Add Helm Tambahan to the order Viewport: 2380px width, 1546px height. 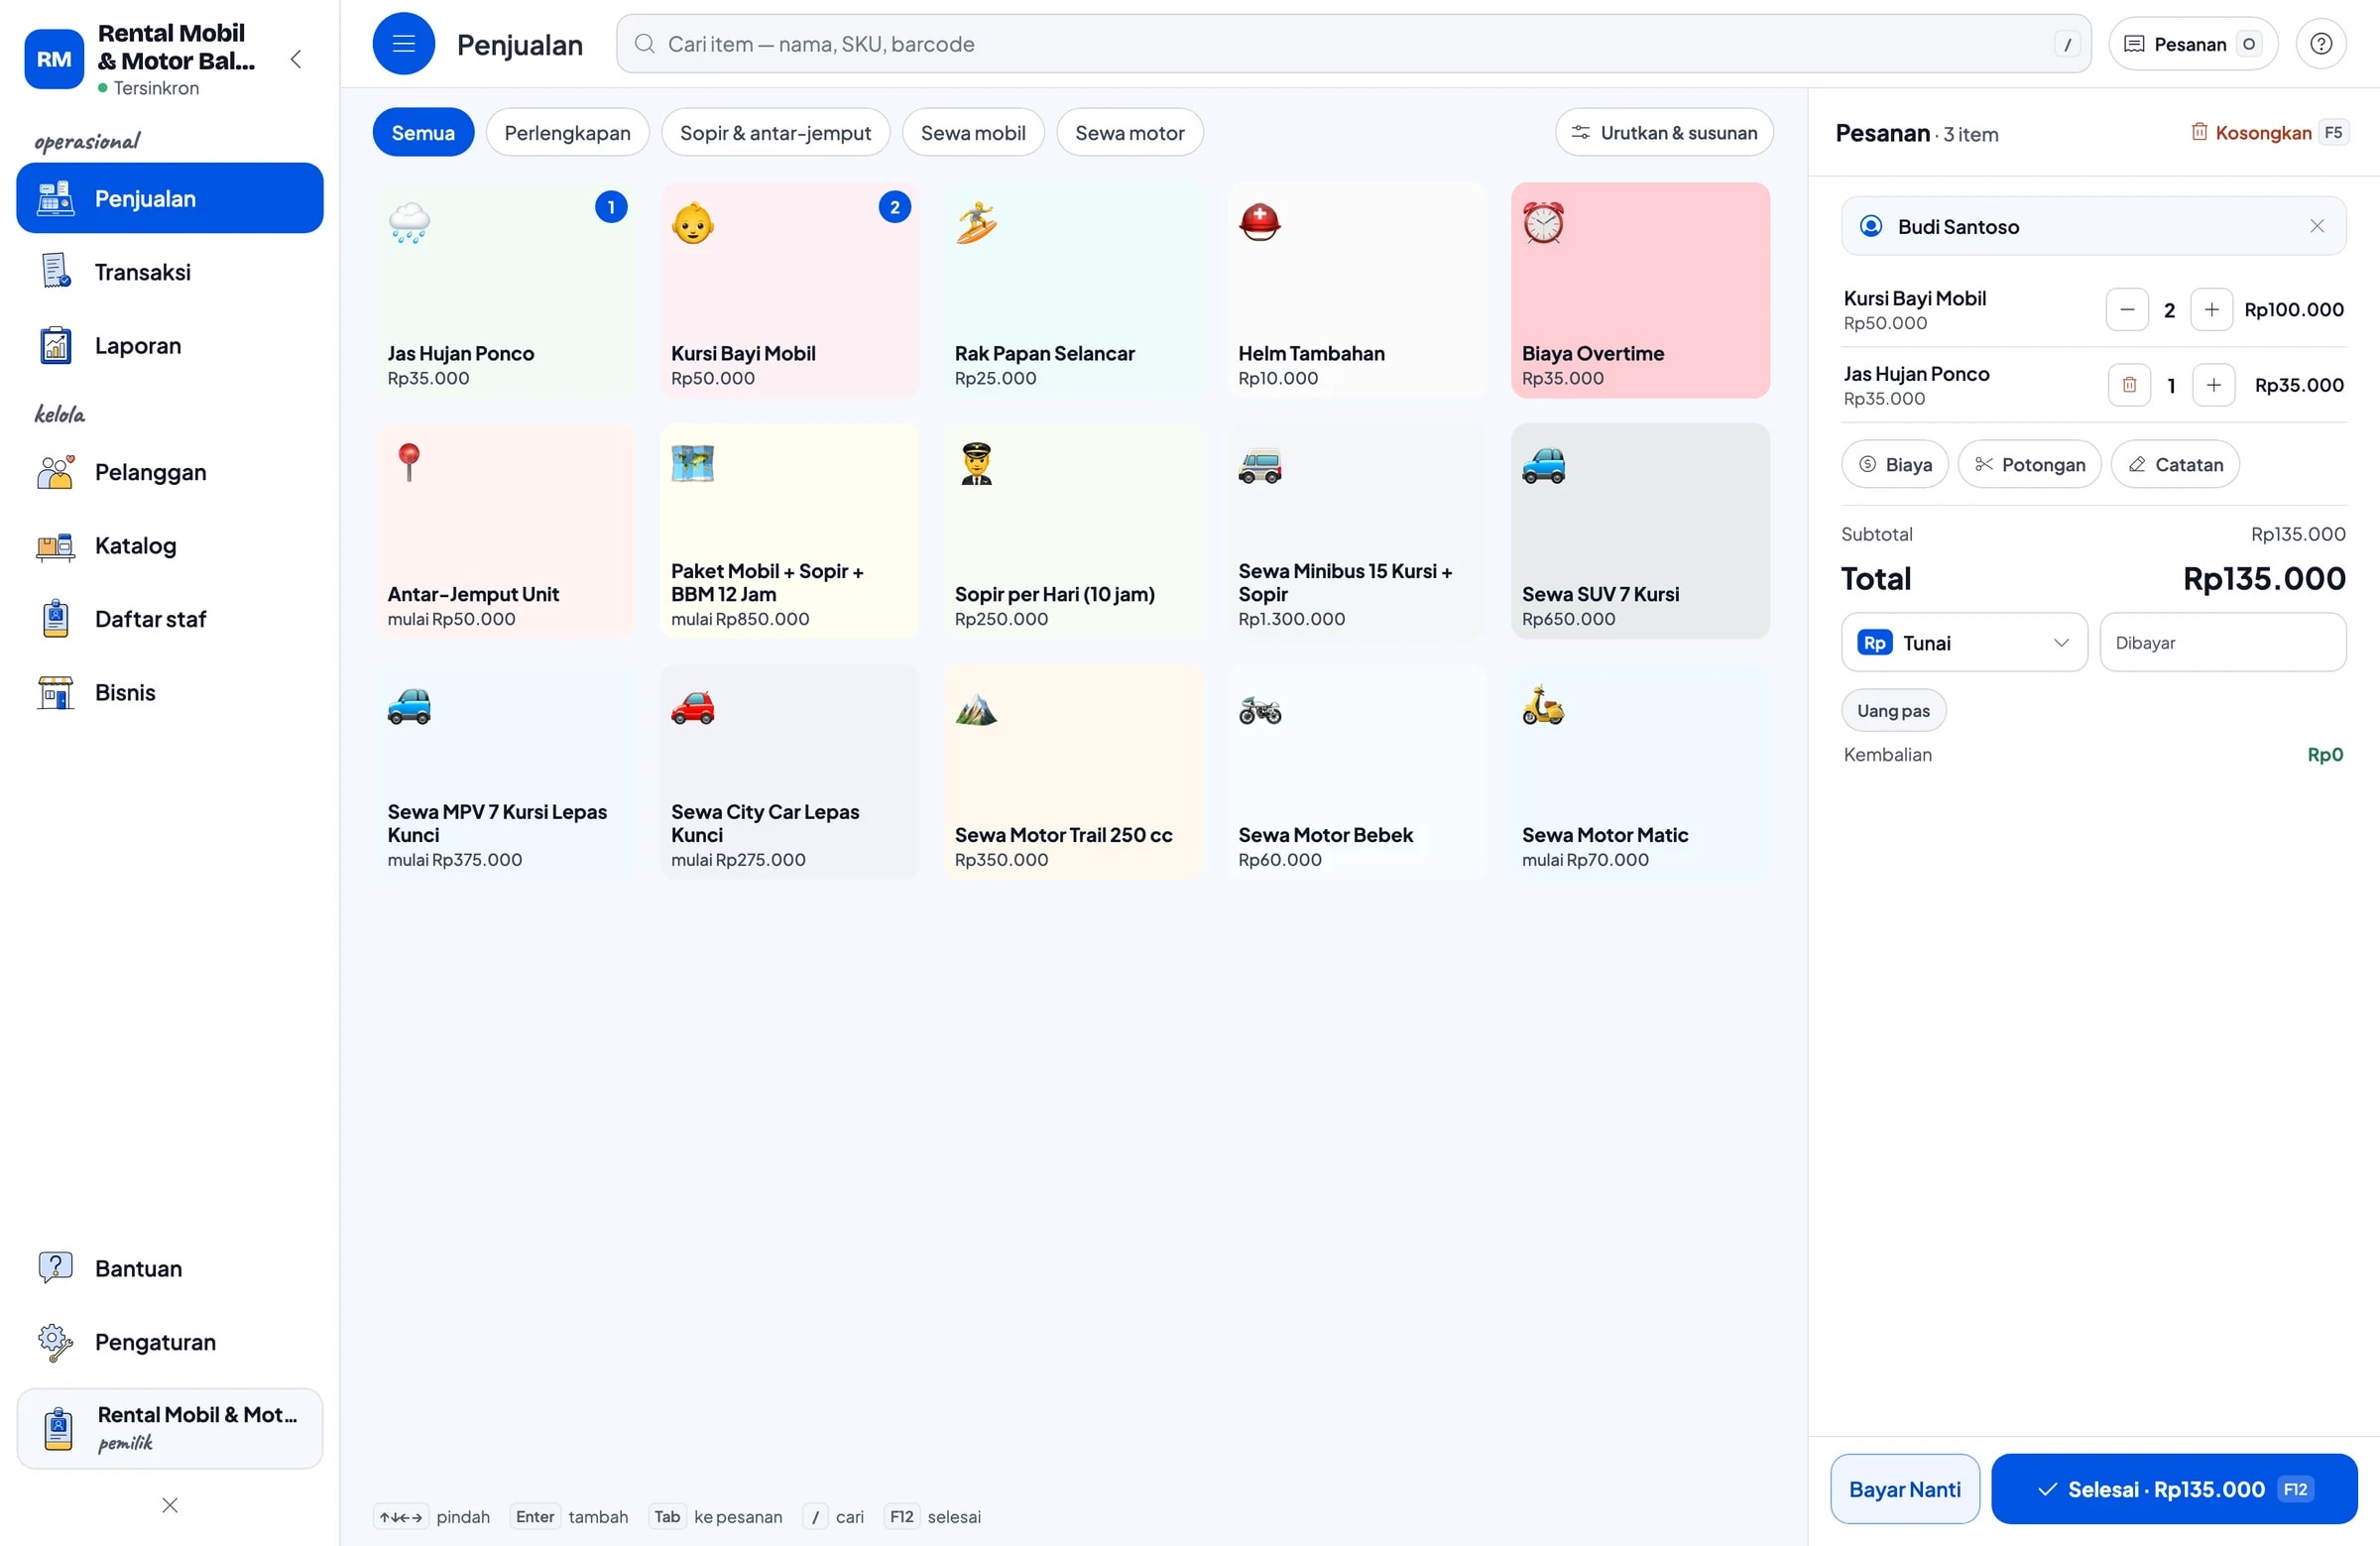tap(1356, 290)
